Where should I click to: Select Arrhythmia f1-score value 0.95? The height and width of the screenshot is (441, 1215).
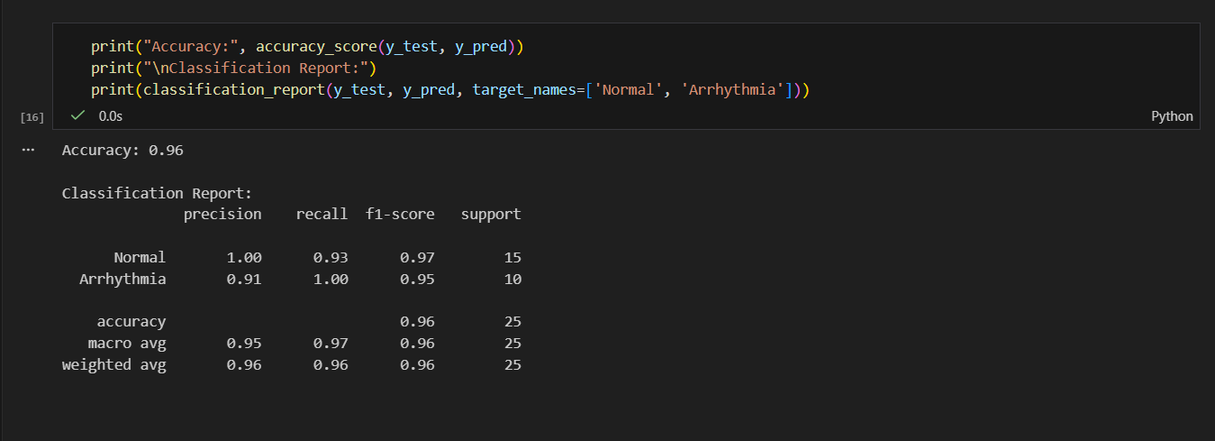coord(417,279)
